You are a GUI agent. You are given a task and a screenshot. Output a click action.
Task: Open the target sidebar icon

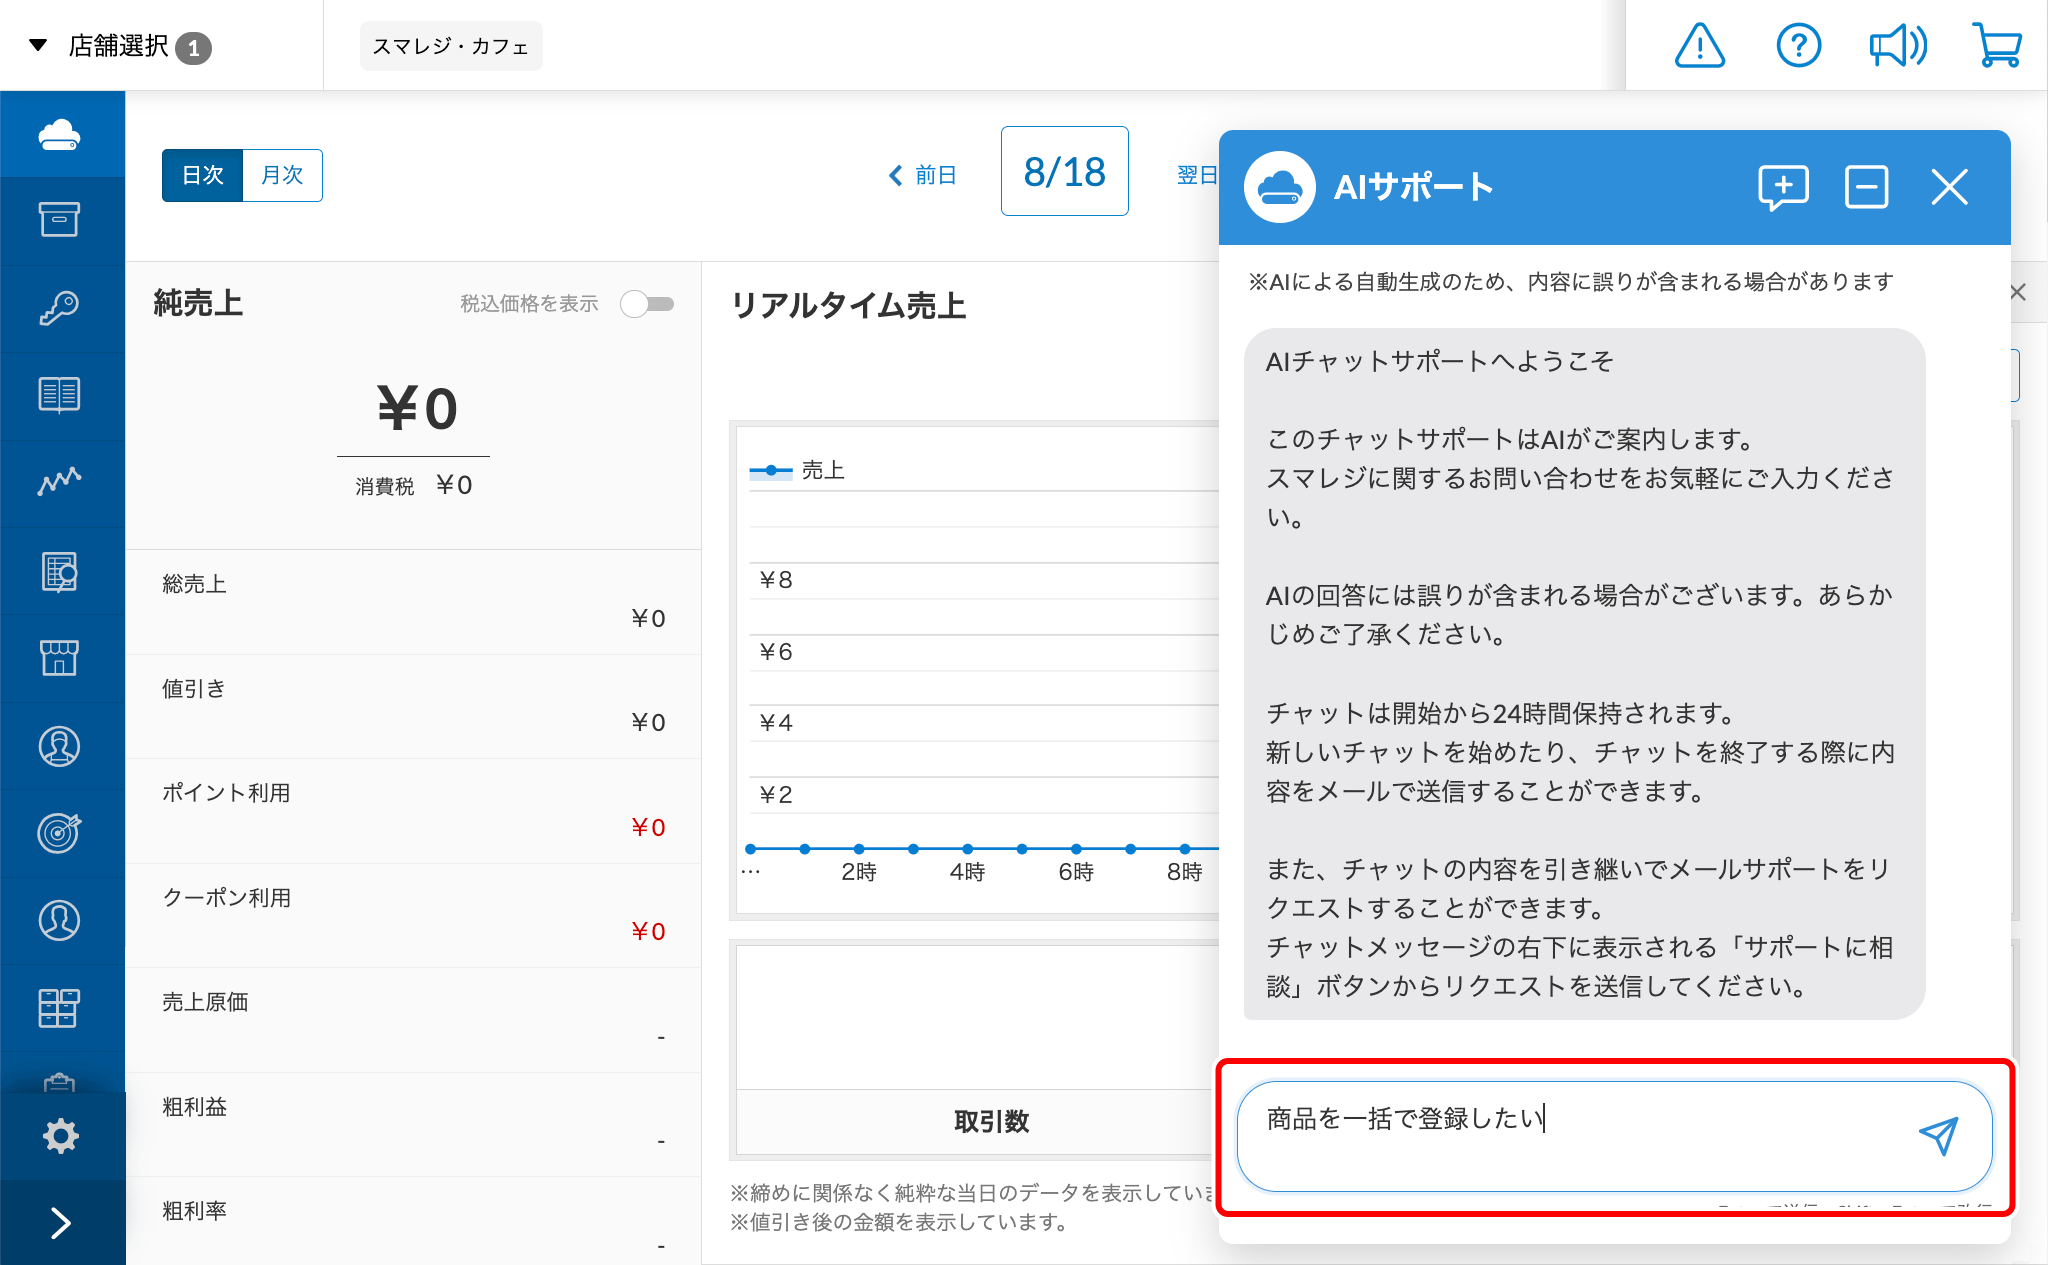60,832
